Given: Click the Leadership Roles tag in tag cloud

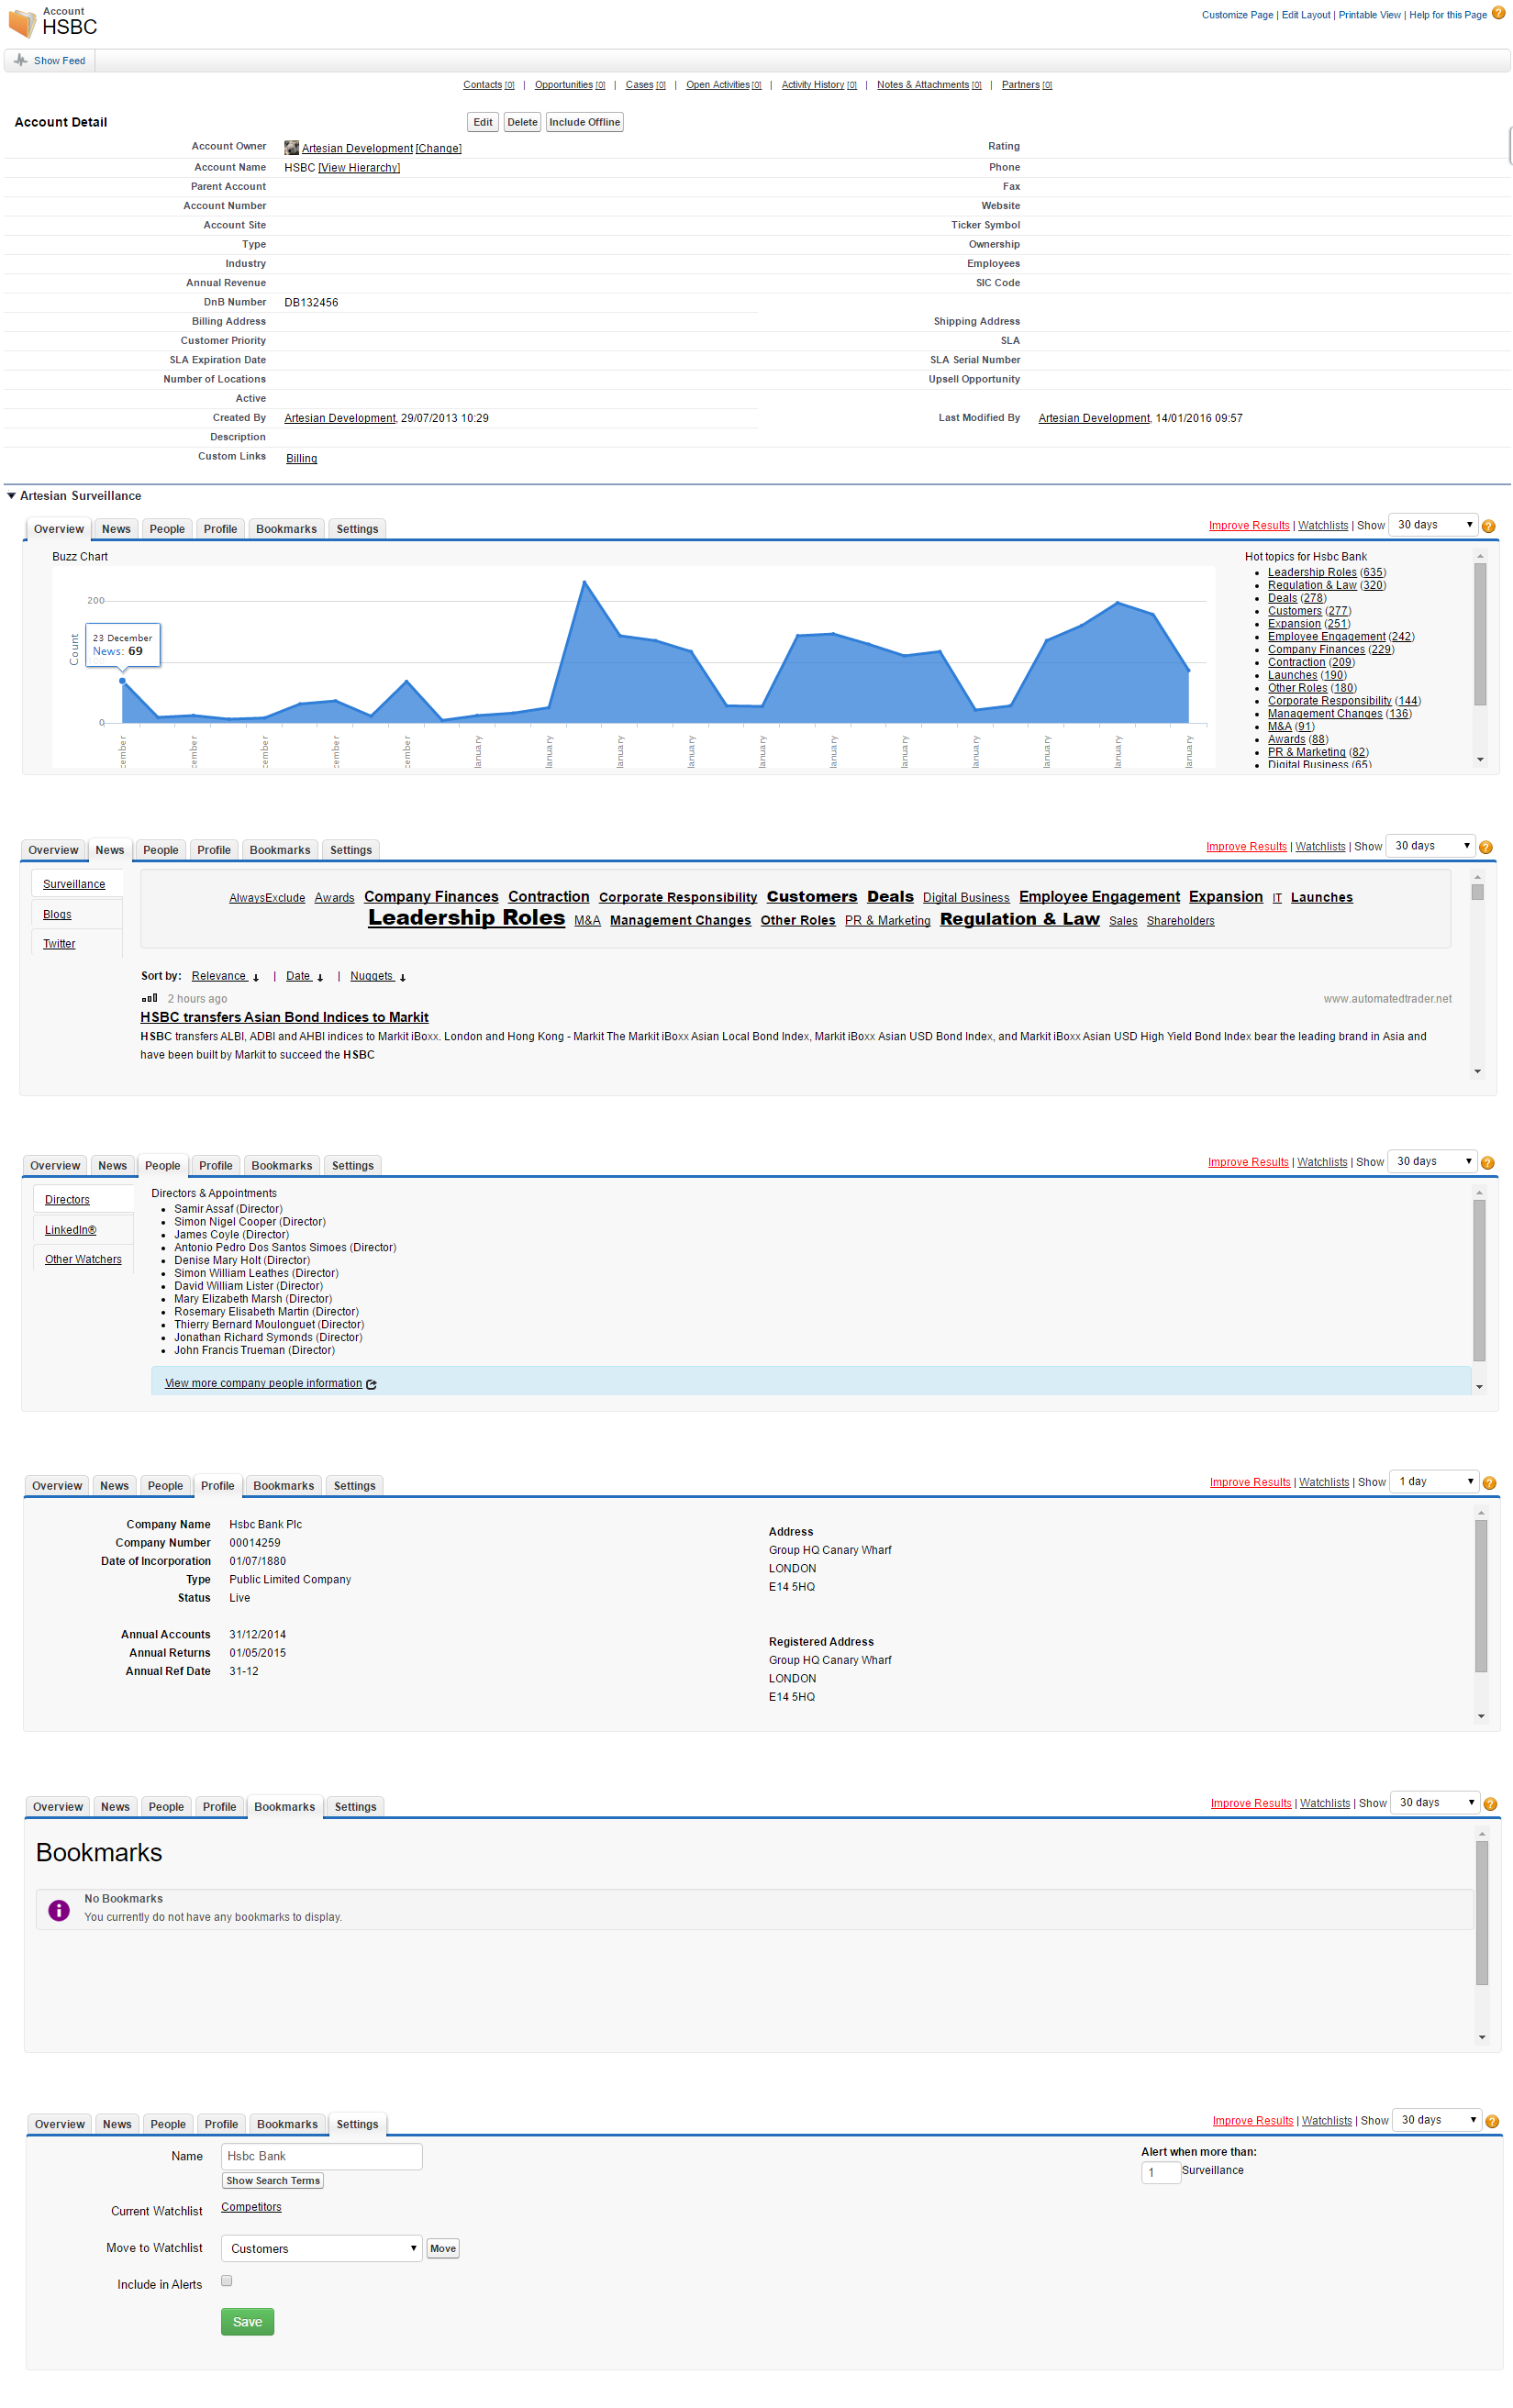Looking at the screenshot, I should [466, 918].
